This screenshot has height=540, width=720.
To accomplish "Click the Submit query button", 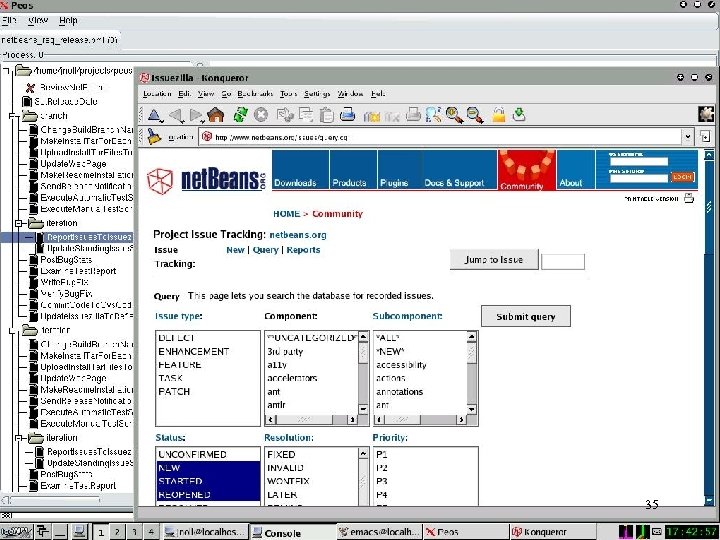I will [x=526, y=316].
